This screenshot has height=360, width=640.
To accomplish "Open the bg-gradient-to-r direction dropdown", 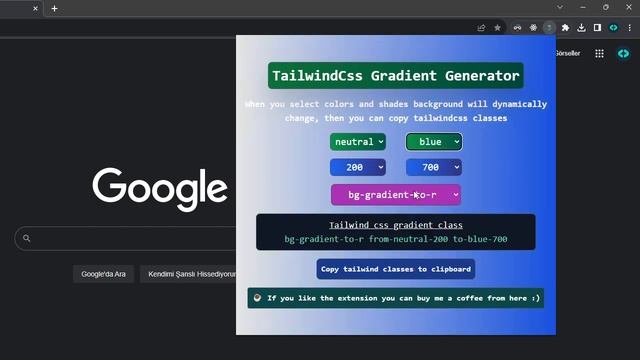I will [396, 195].
